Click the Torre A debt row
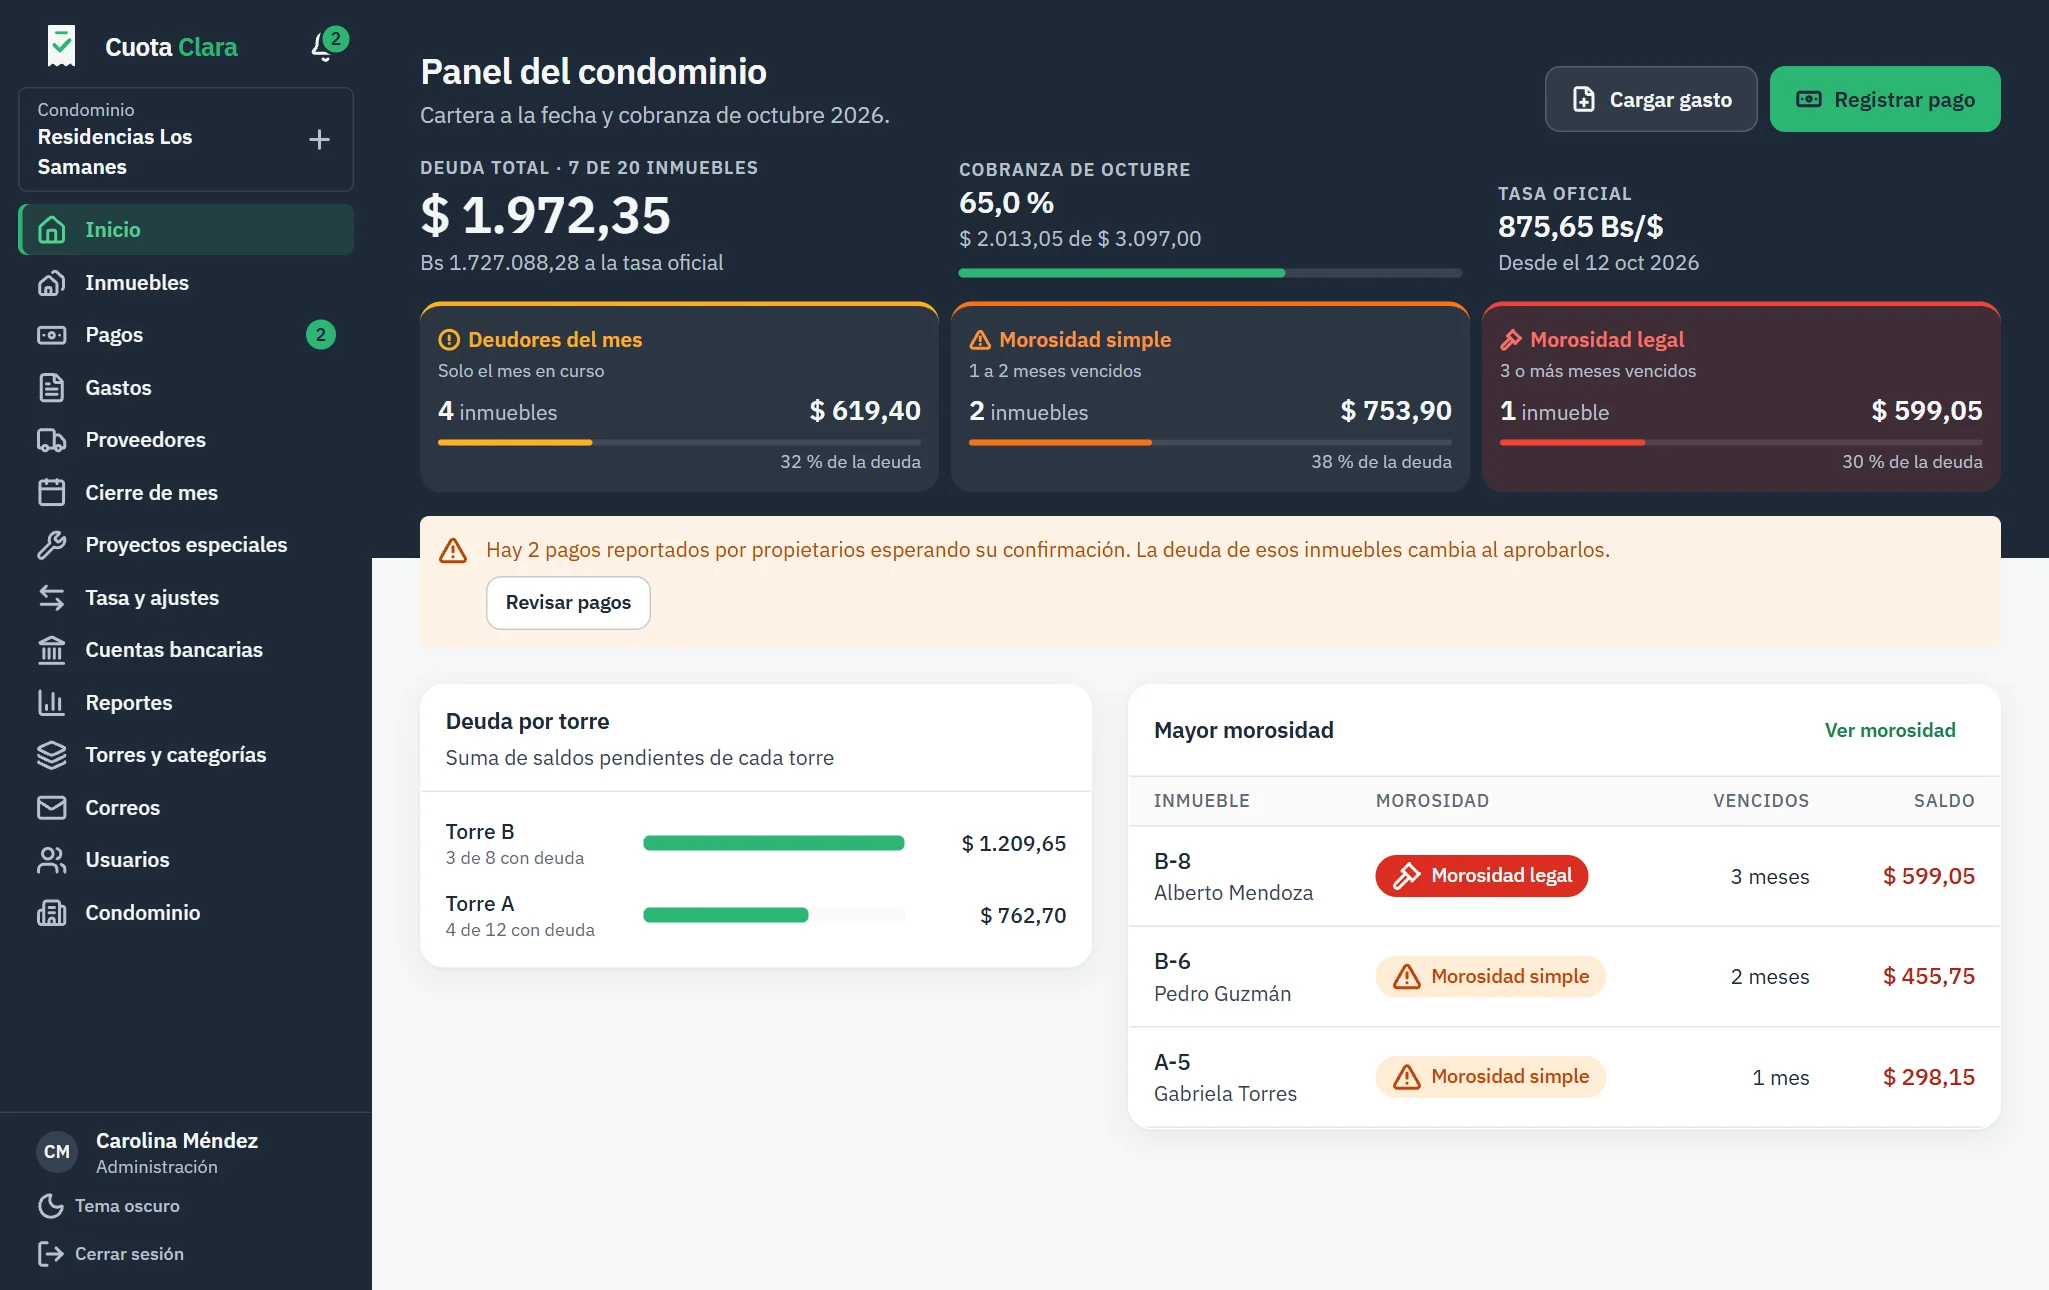 (x=756, y=916)
